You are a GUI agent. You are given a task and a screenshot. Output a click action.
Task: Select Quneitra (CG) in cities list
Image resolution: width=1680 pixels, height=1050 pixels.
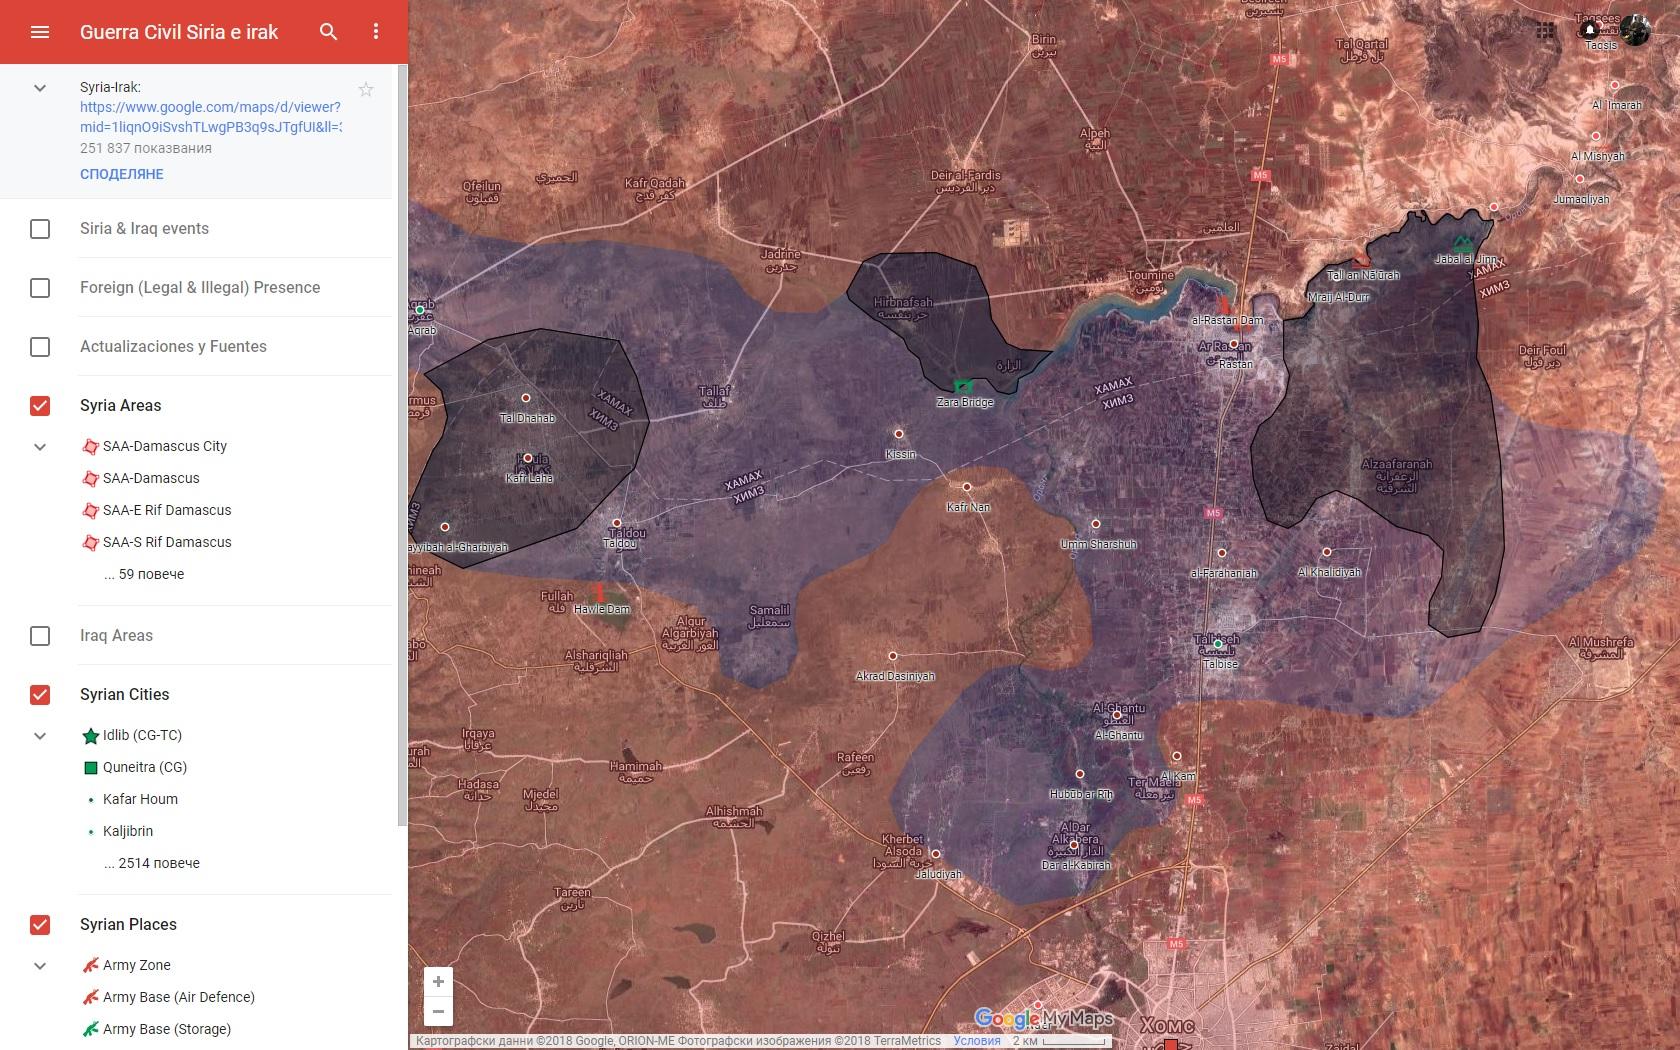(x=144, y=767)
